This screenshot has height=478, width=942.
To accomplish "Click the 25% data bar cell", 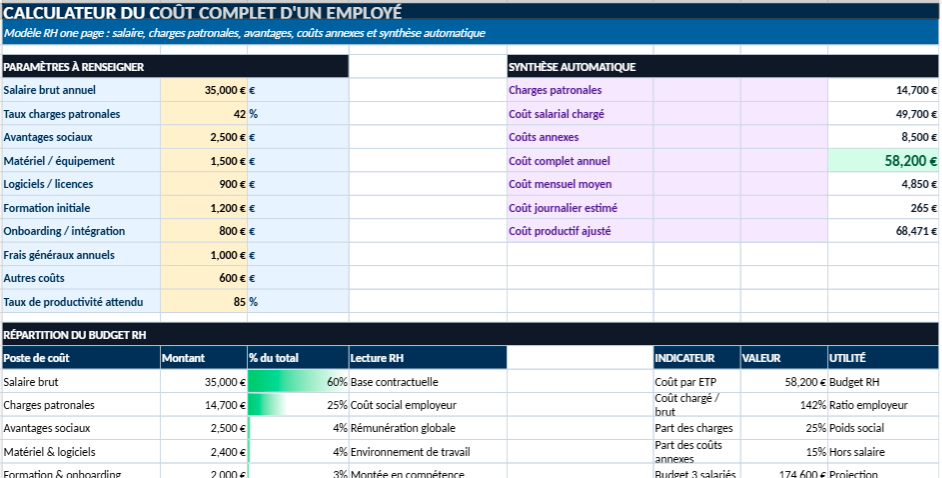I will pos(298,405).
